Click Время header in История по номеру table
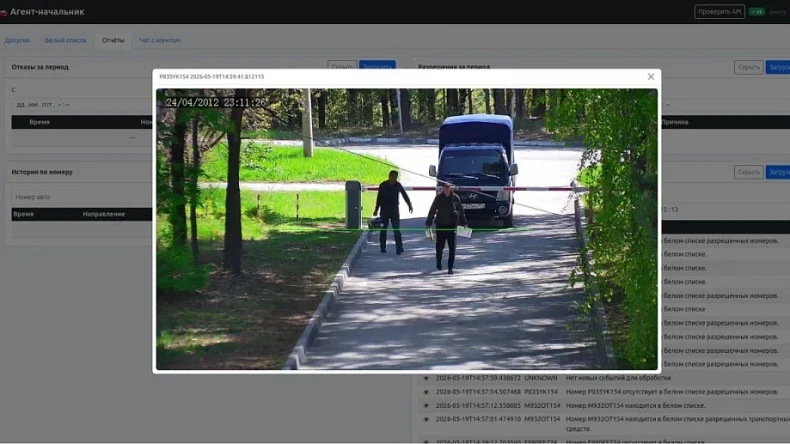790x444 pixels. 24,214
